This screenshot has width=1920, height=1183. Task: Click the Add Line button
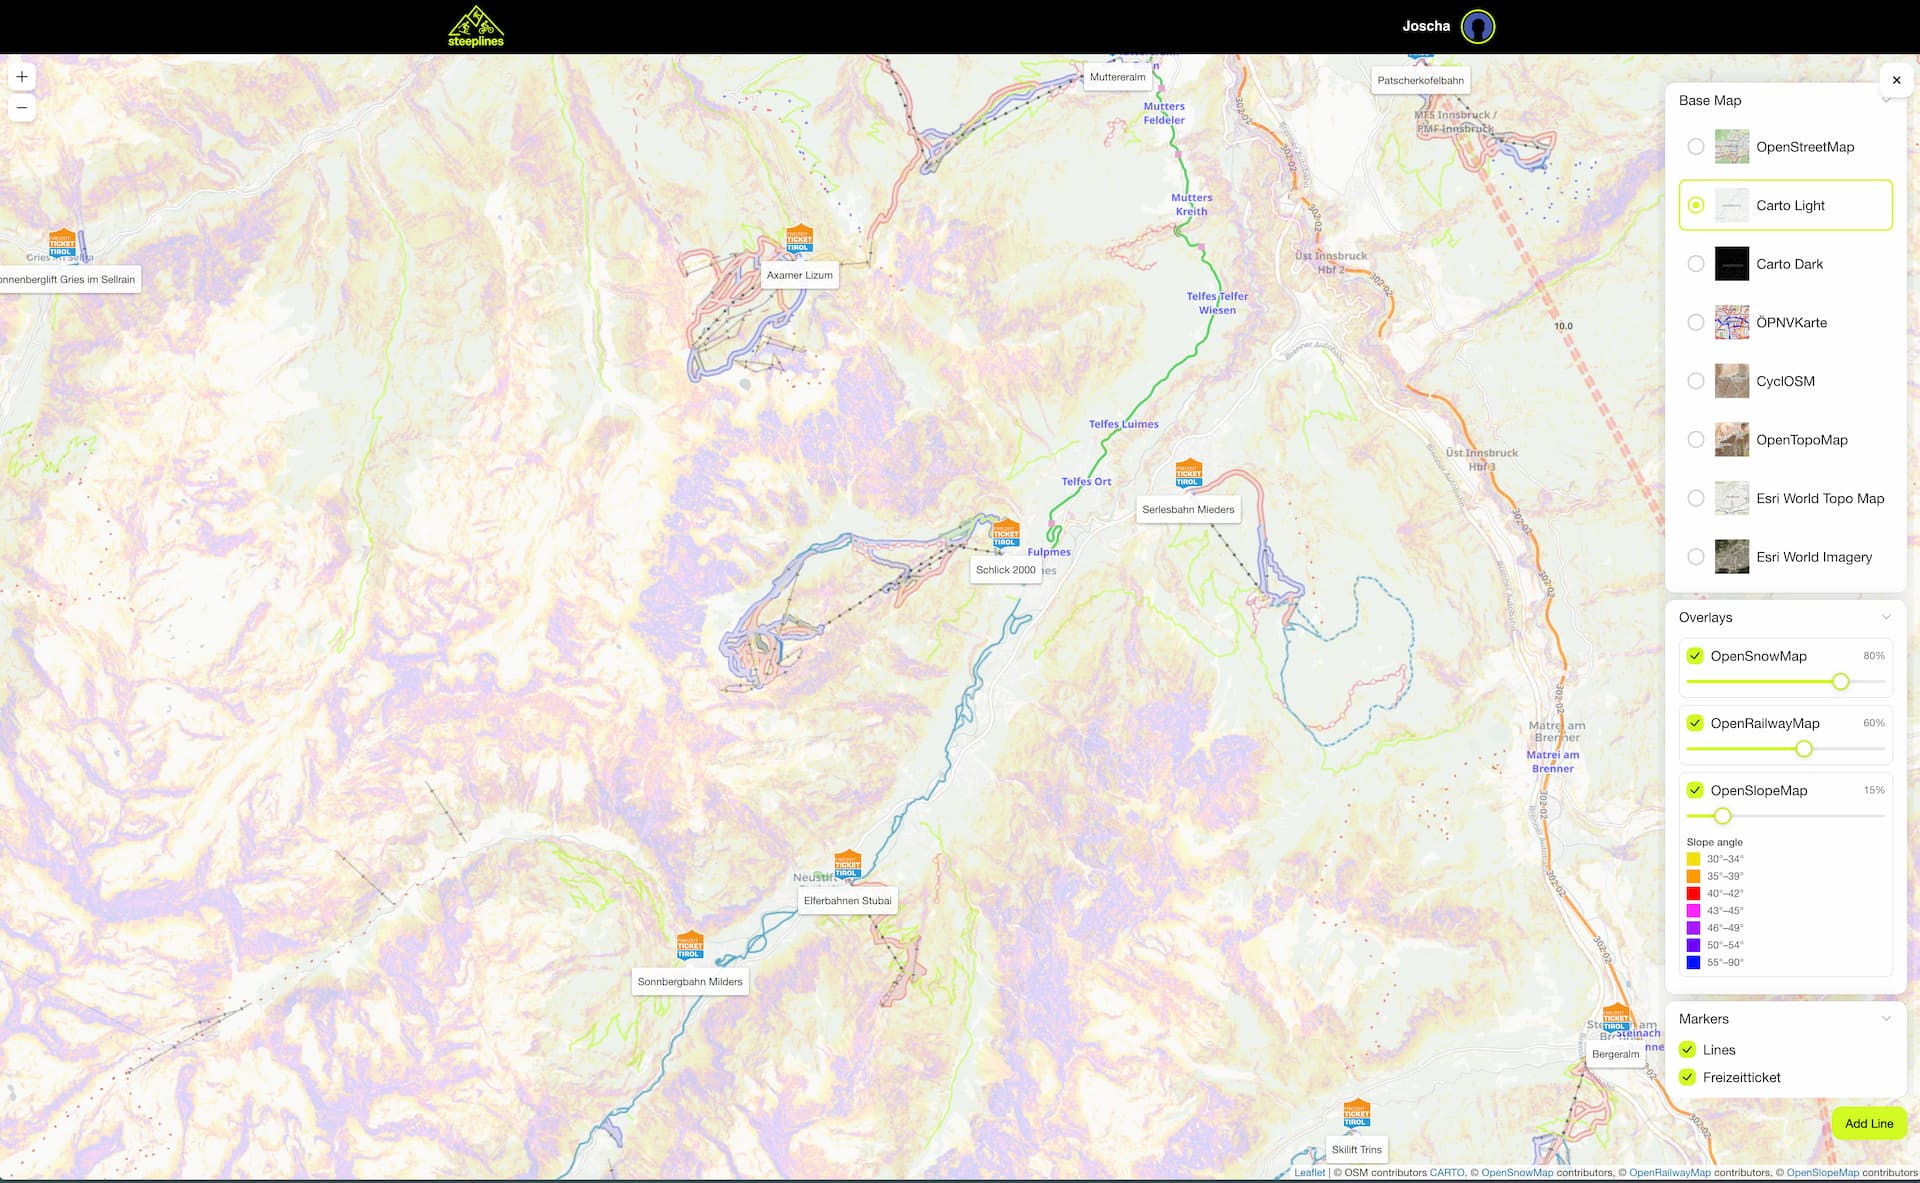tap(1869, 1123)
